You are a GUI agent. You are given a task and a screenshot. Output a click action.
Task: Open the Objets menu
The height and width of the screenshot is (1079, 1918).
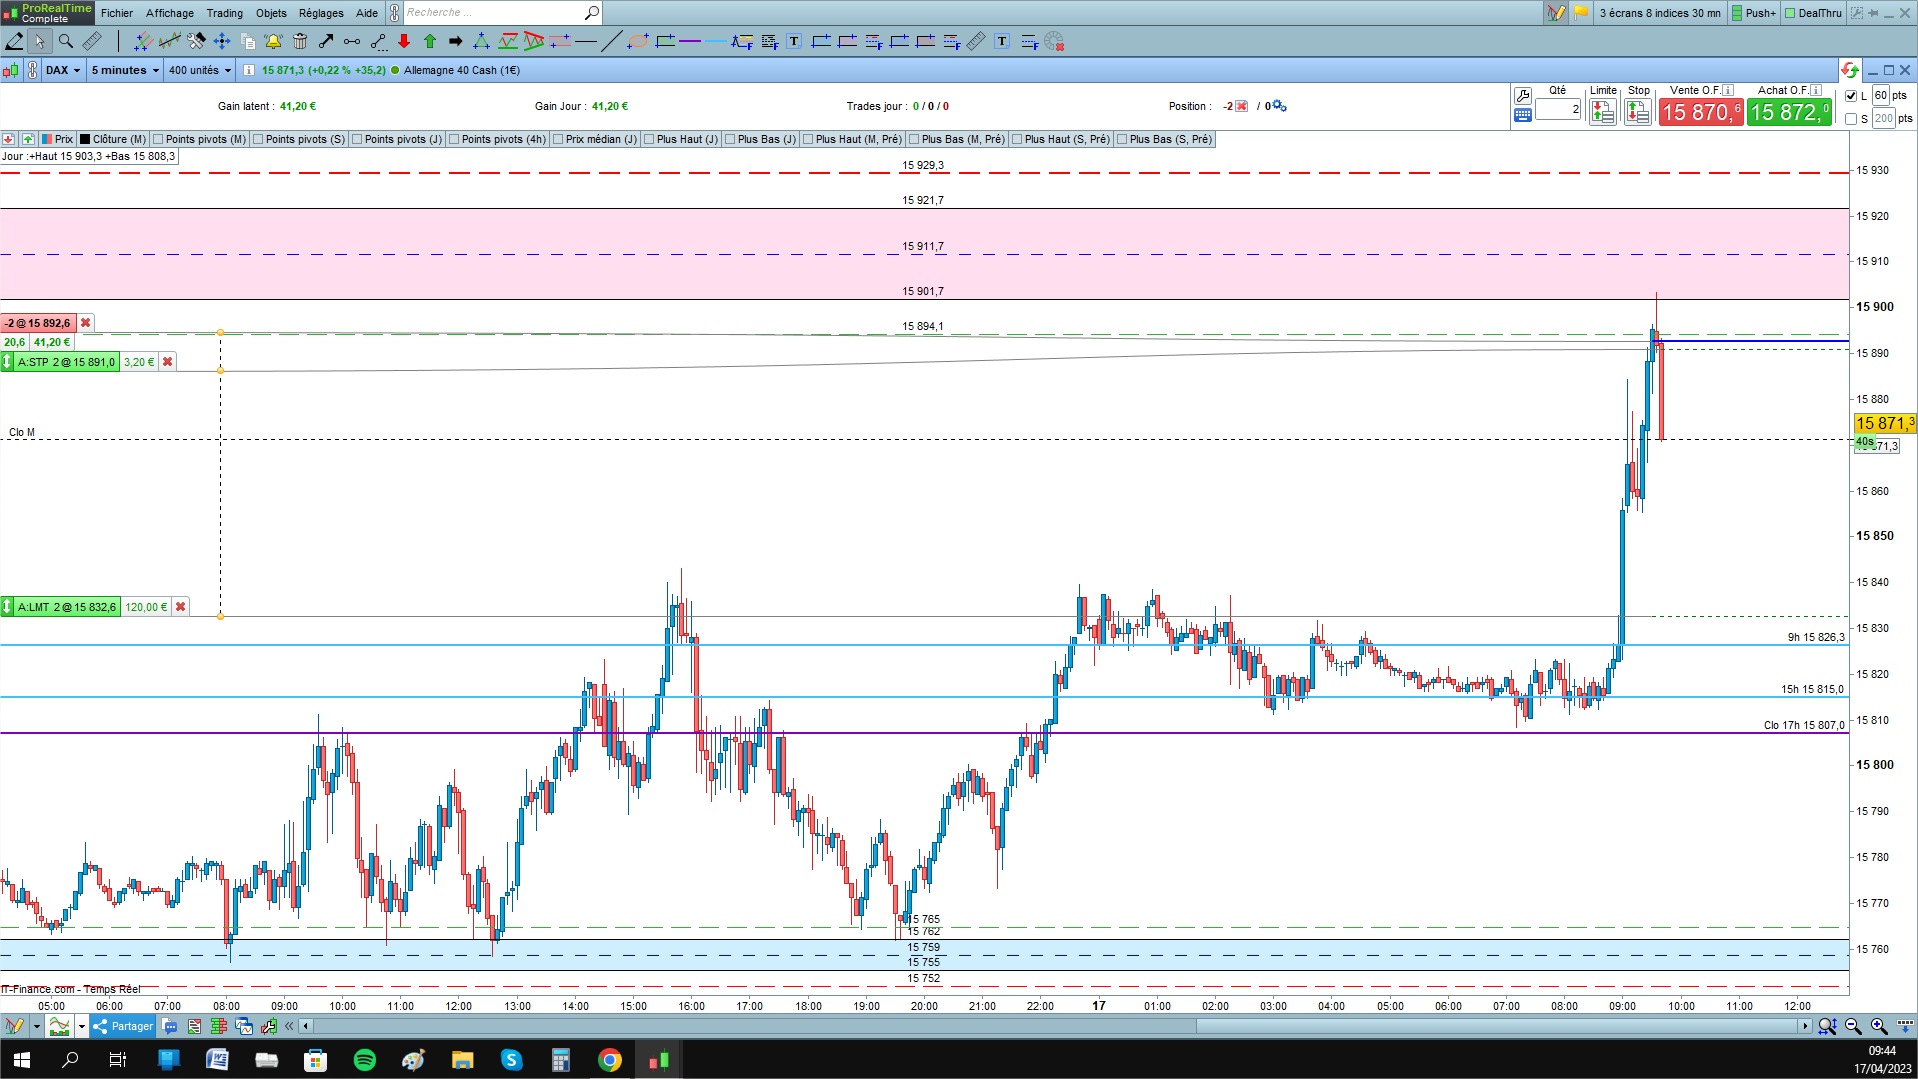271,13
